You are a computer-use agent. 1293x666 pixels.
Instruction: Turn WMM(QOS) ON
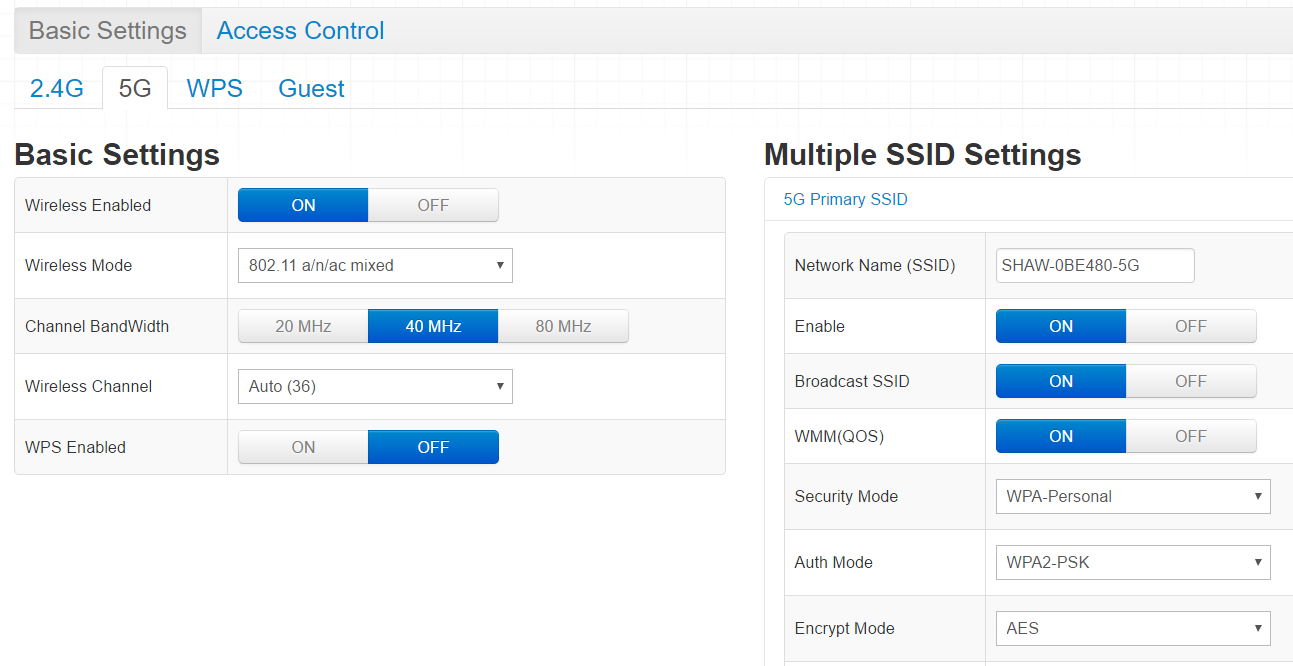pos(1061,436)
